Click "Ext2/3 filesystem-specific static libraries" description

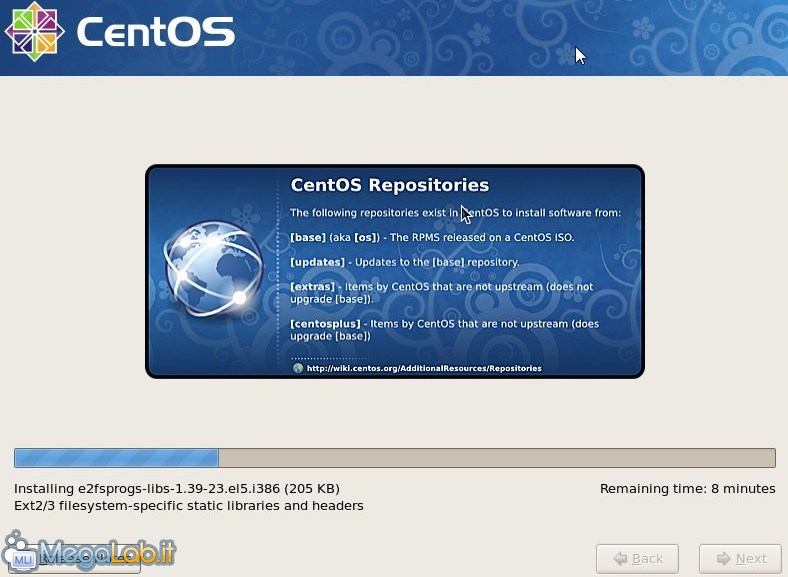(x=188, y=506)
